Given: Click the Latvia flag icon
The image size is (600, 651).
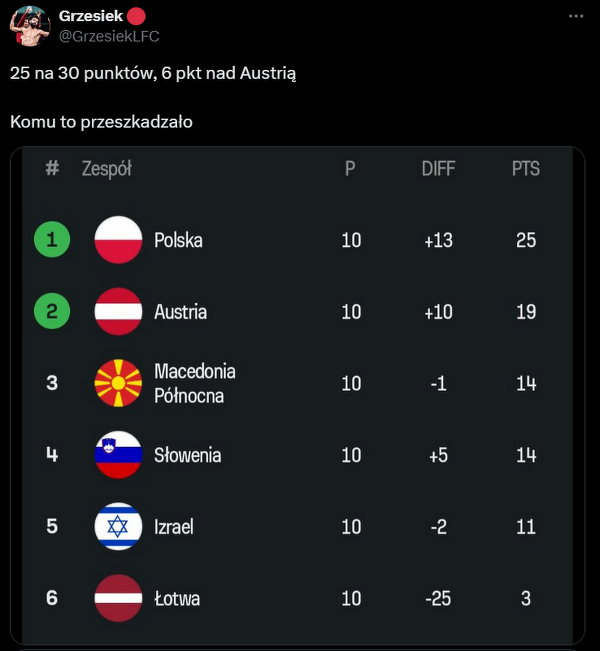Looking at the screenshot, I should coord(118,598).
